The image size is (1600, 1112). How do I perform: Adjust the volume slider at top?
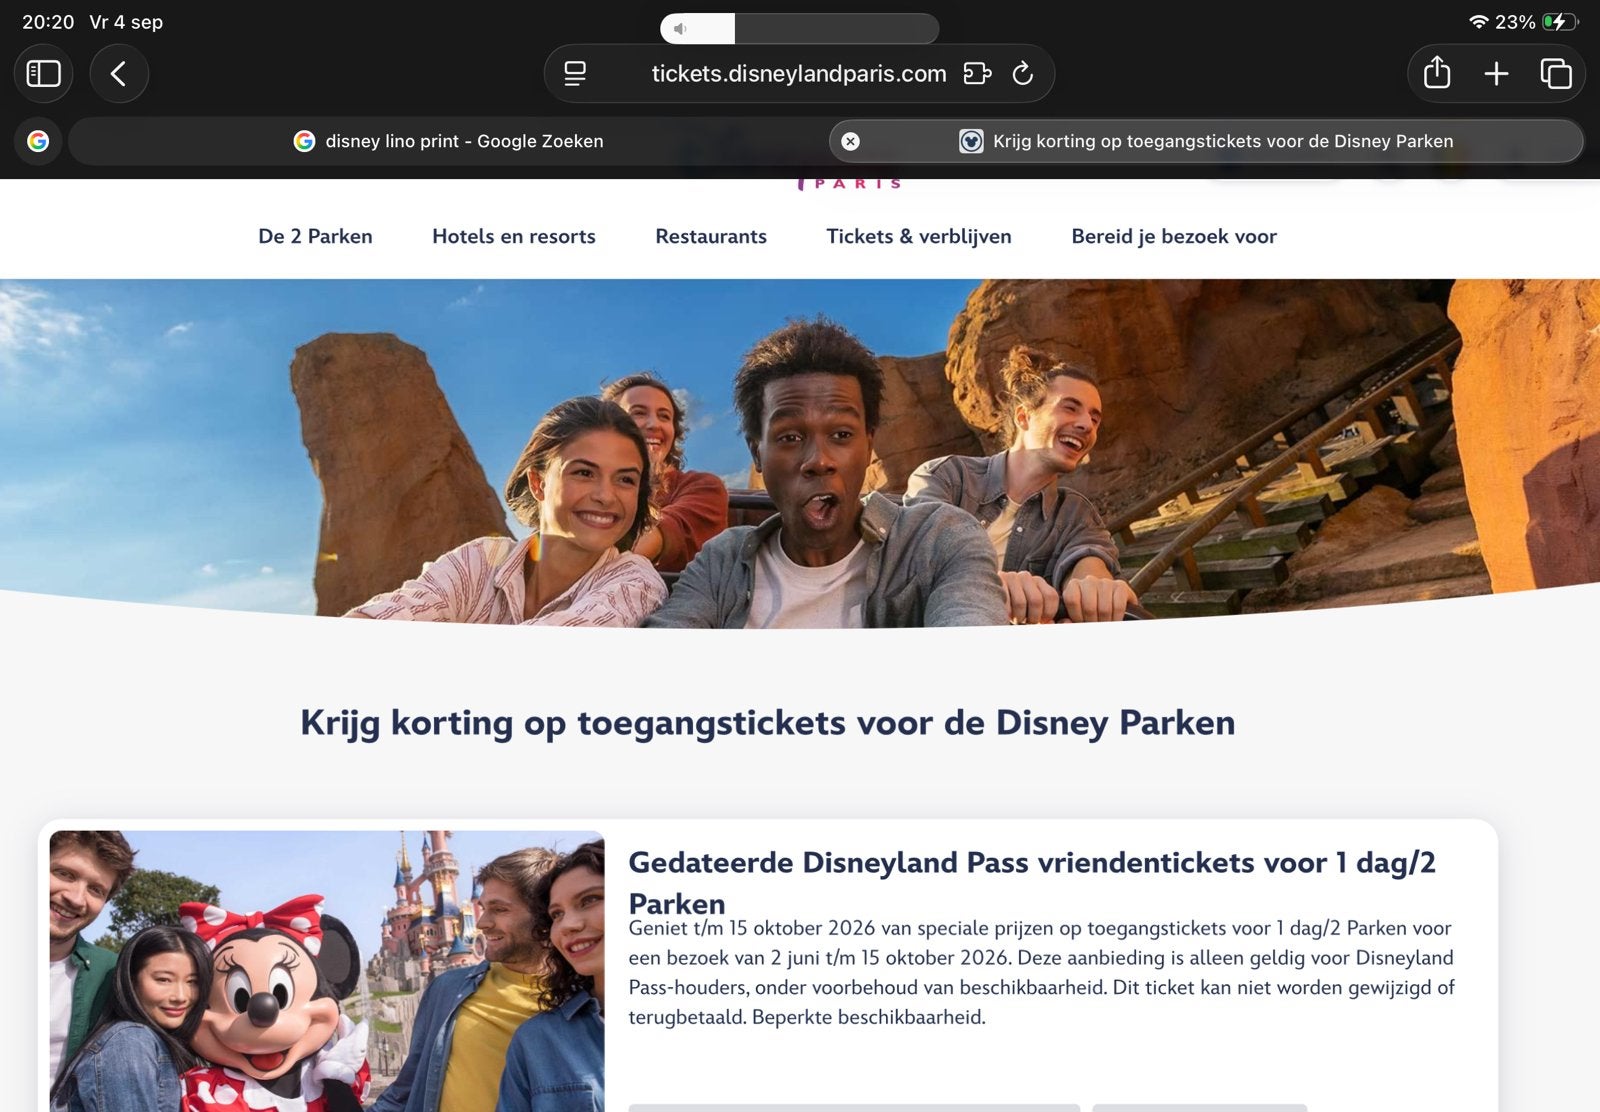pyautogui.click(x=799, y=28)
